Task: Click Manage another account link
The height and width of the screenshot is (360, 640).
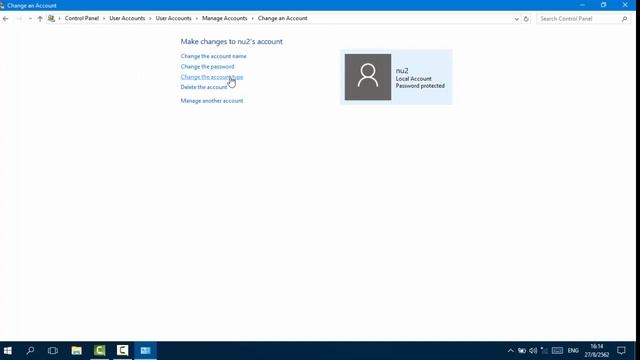Action: [212, 101]
